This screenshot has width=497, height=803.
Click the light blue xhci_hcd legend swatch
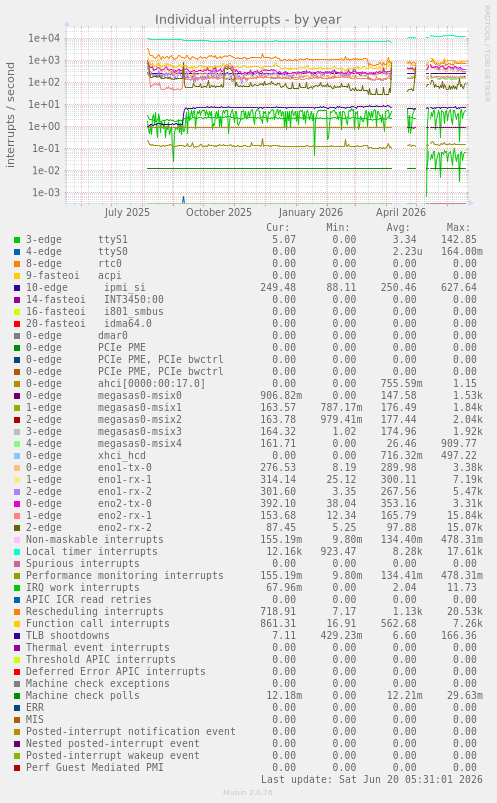[17, 456]
